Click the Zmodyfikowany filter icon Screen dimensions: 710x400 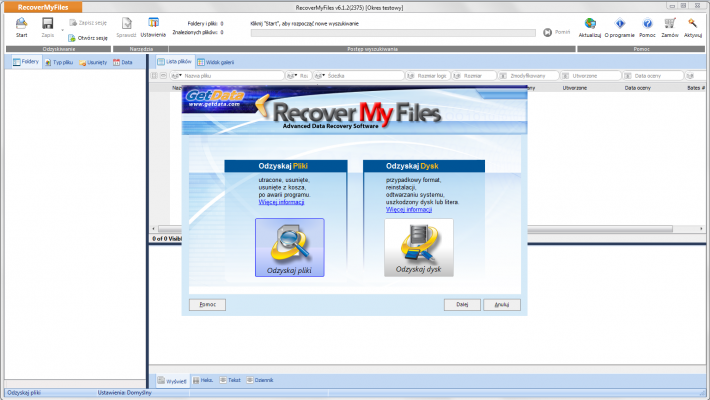[503, 76]
